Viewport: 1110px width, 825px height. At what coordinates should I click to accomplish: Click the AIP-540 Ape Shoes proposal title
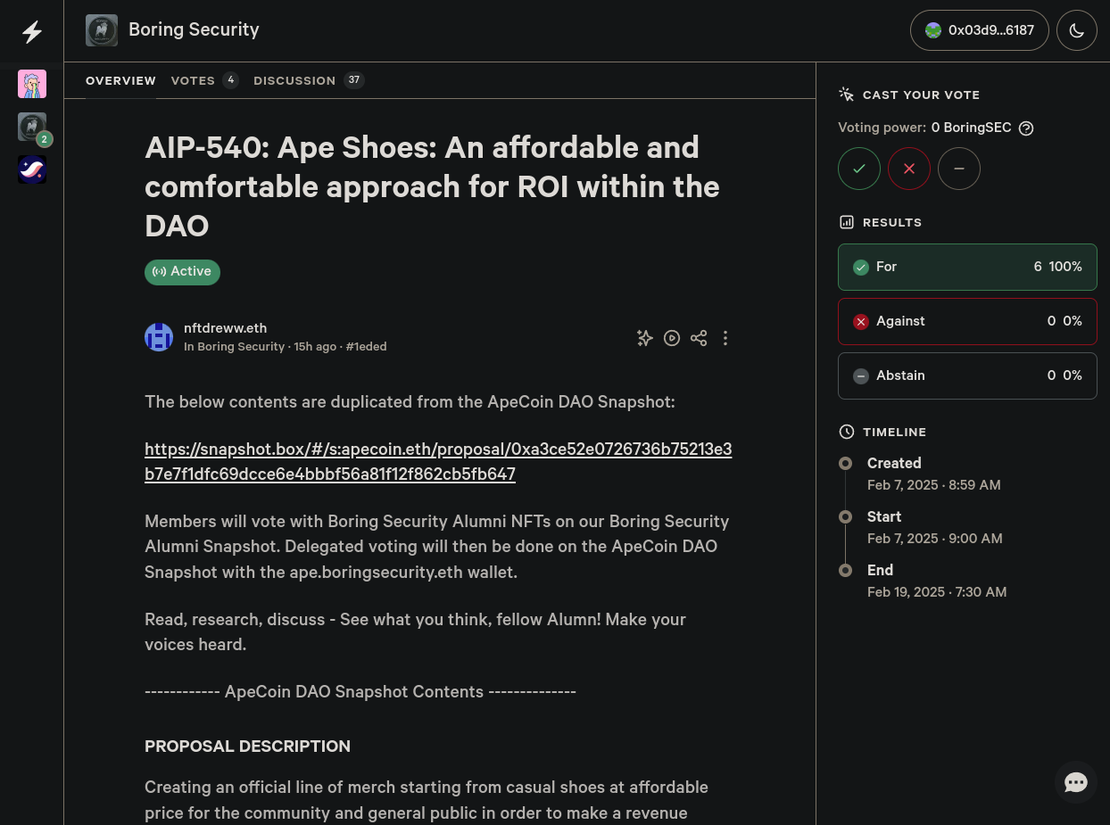(x=432, y=187)
